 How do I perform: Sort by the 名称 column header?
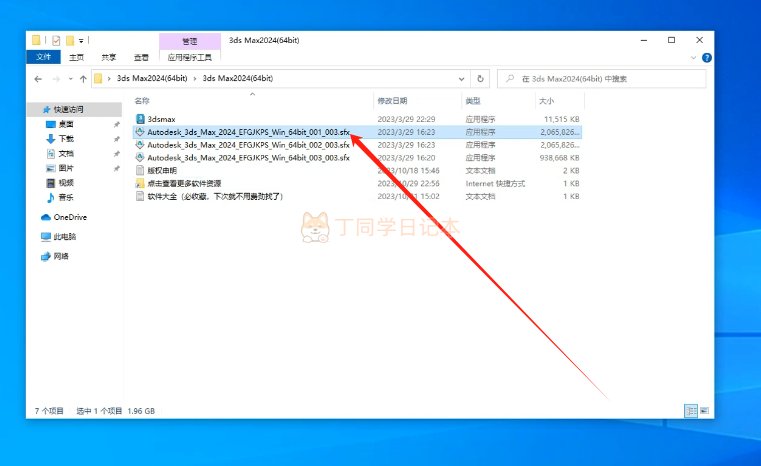click(x=142, y=101)
